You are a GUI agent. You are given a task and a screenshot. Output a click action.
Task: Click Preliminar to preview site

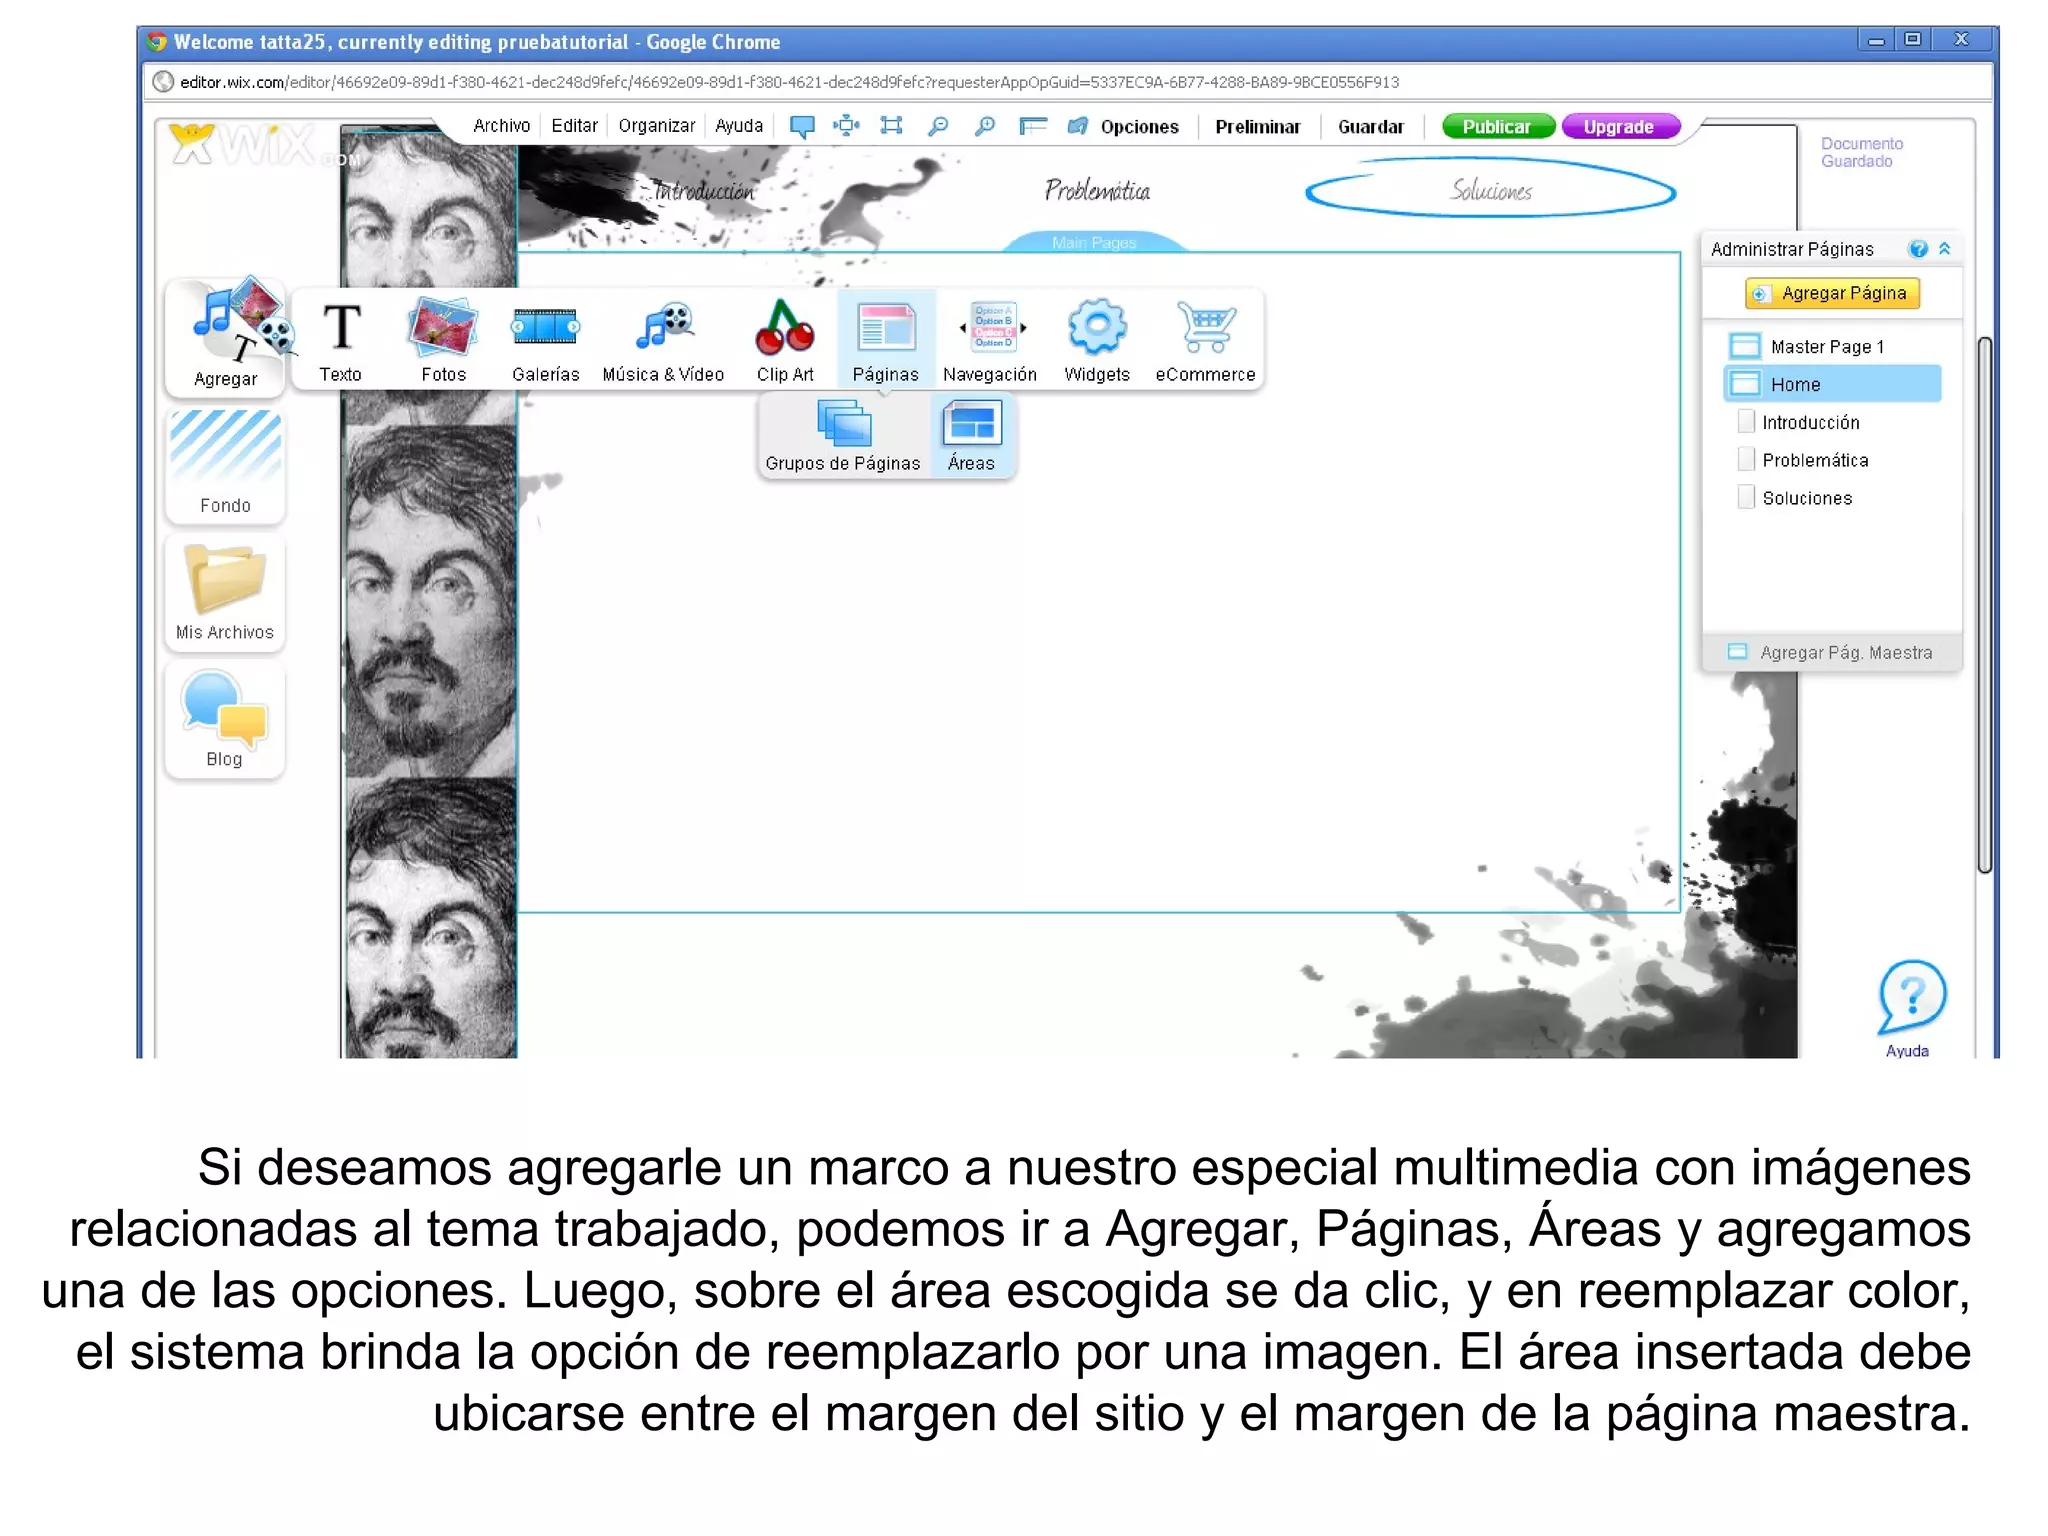click(1258, 127)
